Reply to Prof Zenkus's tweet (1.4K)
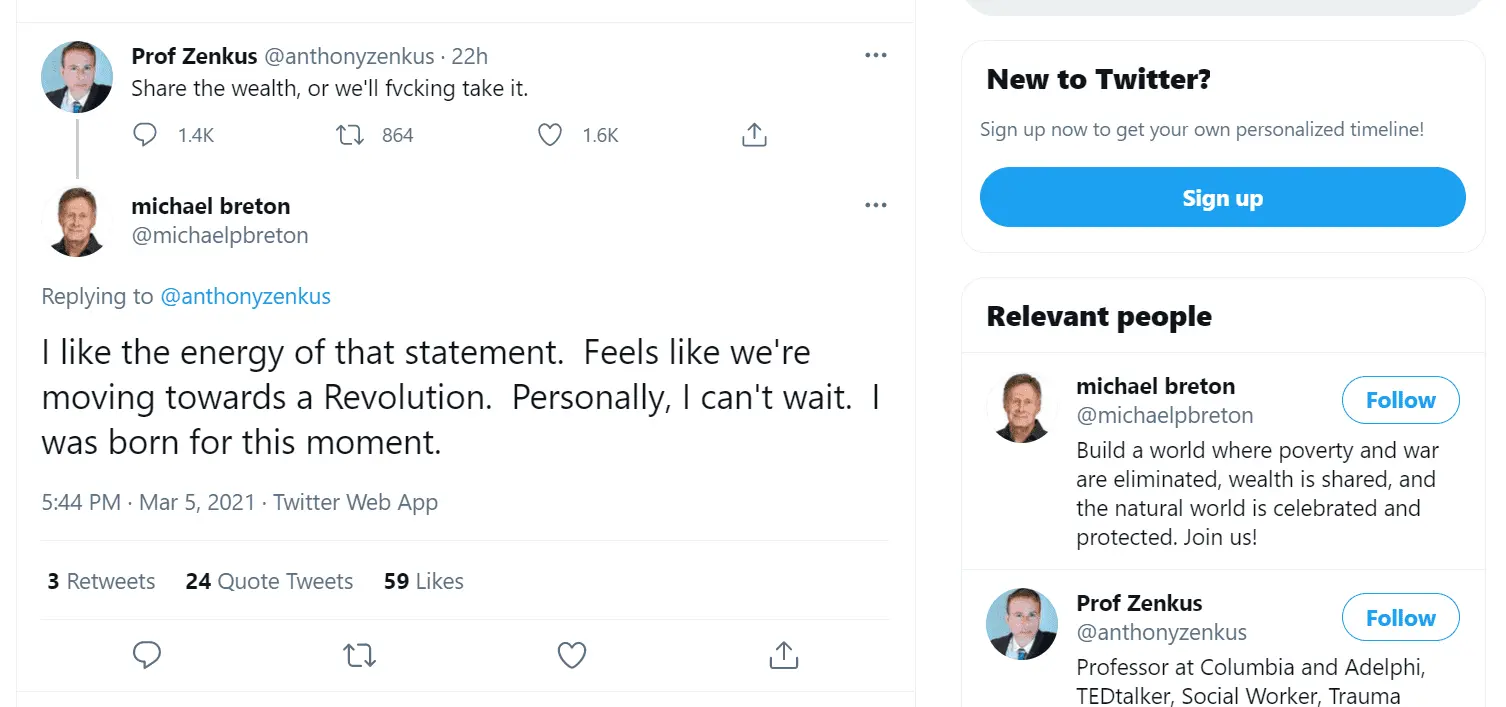1506x707 pixels. pos(146,135)
